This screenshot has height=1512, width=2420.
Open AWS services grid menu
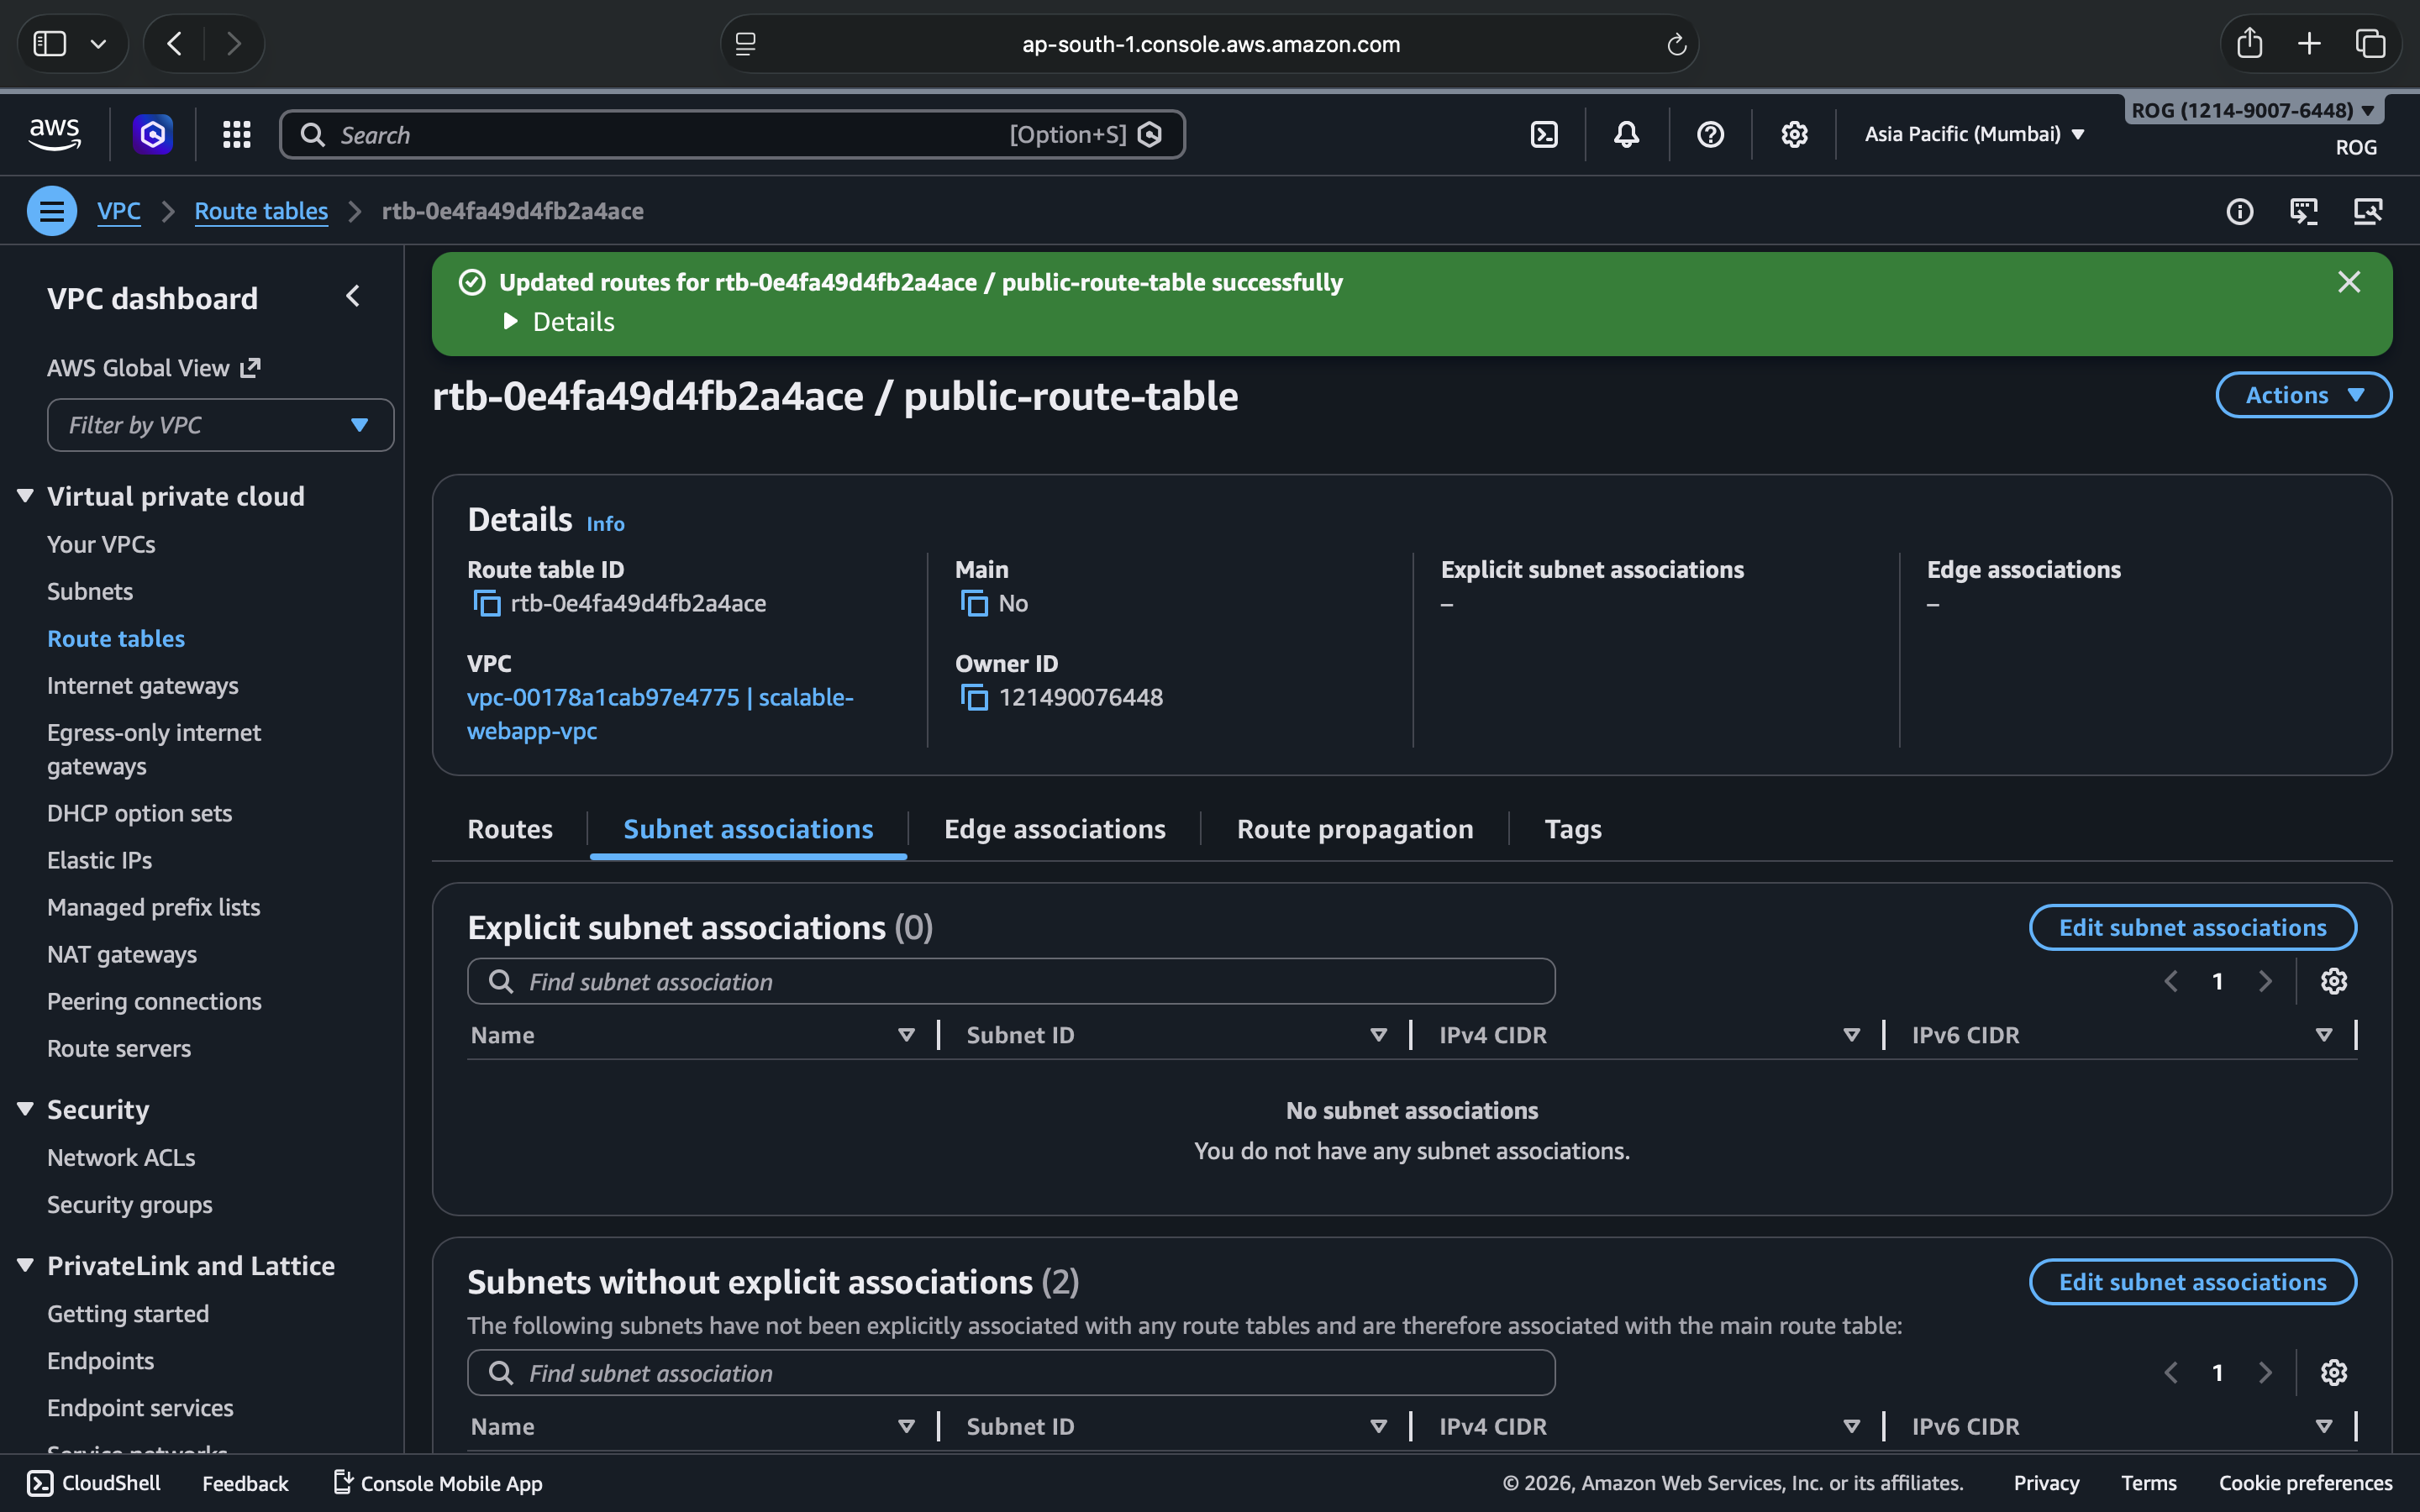pos(236,134)
